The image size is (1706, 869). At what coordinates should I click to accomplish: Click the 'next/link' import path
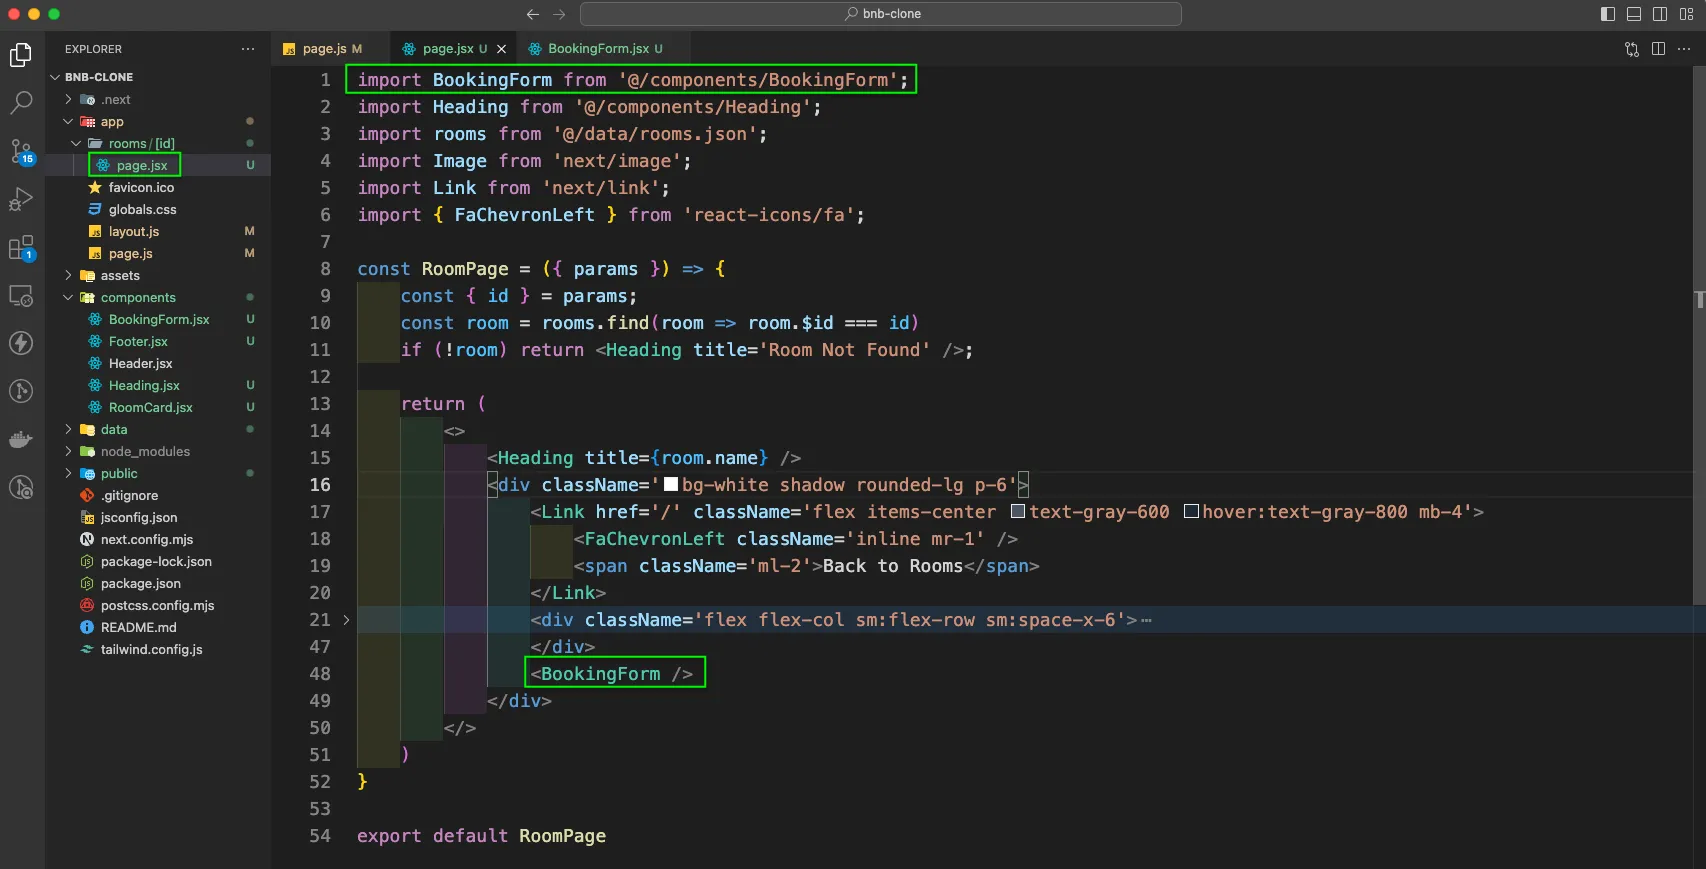[x=600, y=188]
